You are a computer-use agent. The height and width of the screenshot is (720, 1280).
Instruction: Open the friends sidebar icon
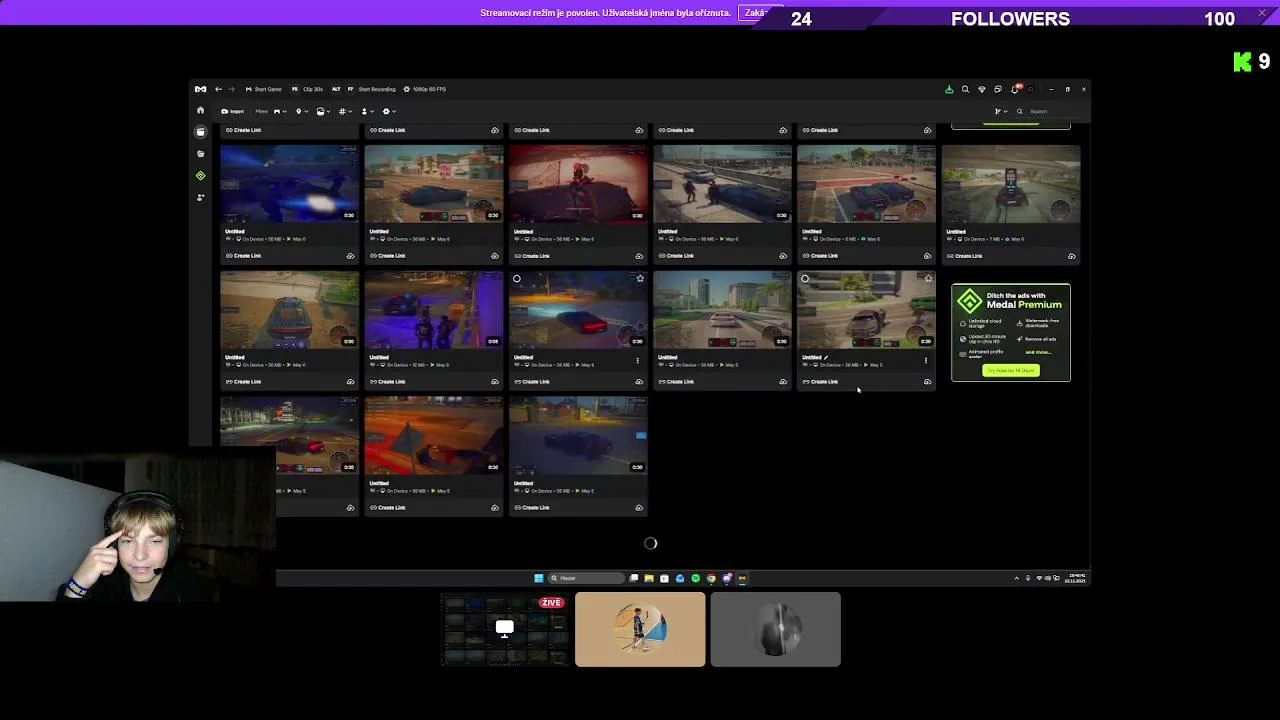(x=200, y=197)
